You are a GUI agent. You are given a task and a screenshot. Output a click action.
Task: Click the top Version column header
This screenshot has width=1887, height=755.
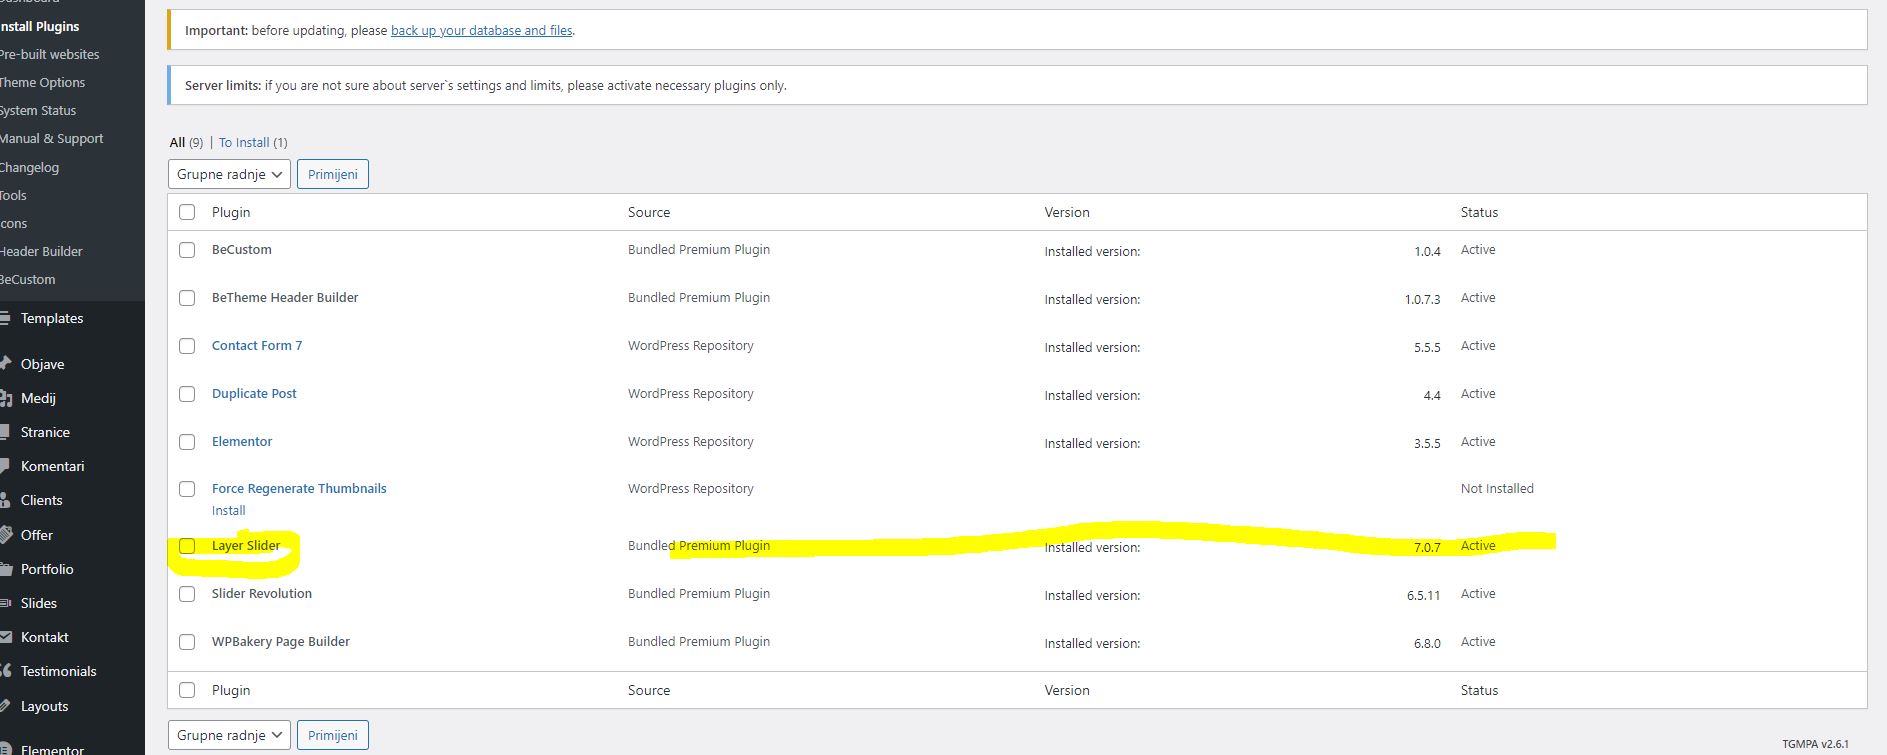pyautogui.click(x=1067, y=212)
